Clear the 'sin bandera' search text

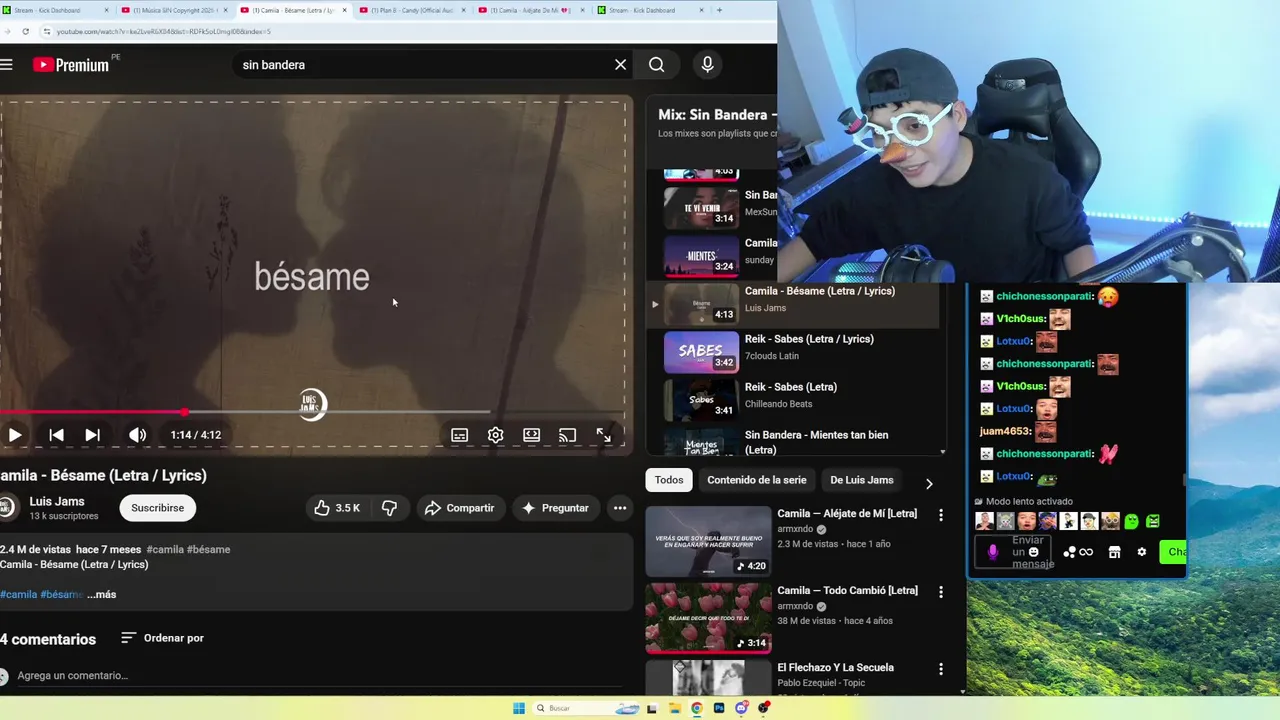point(620,64)
